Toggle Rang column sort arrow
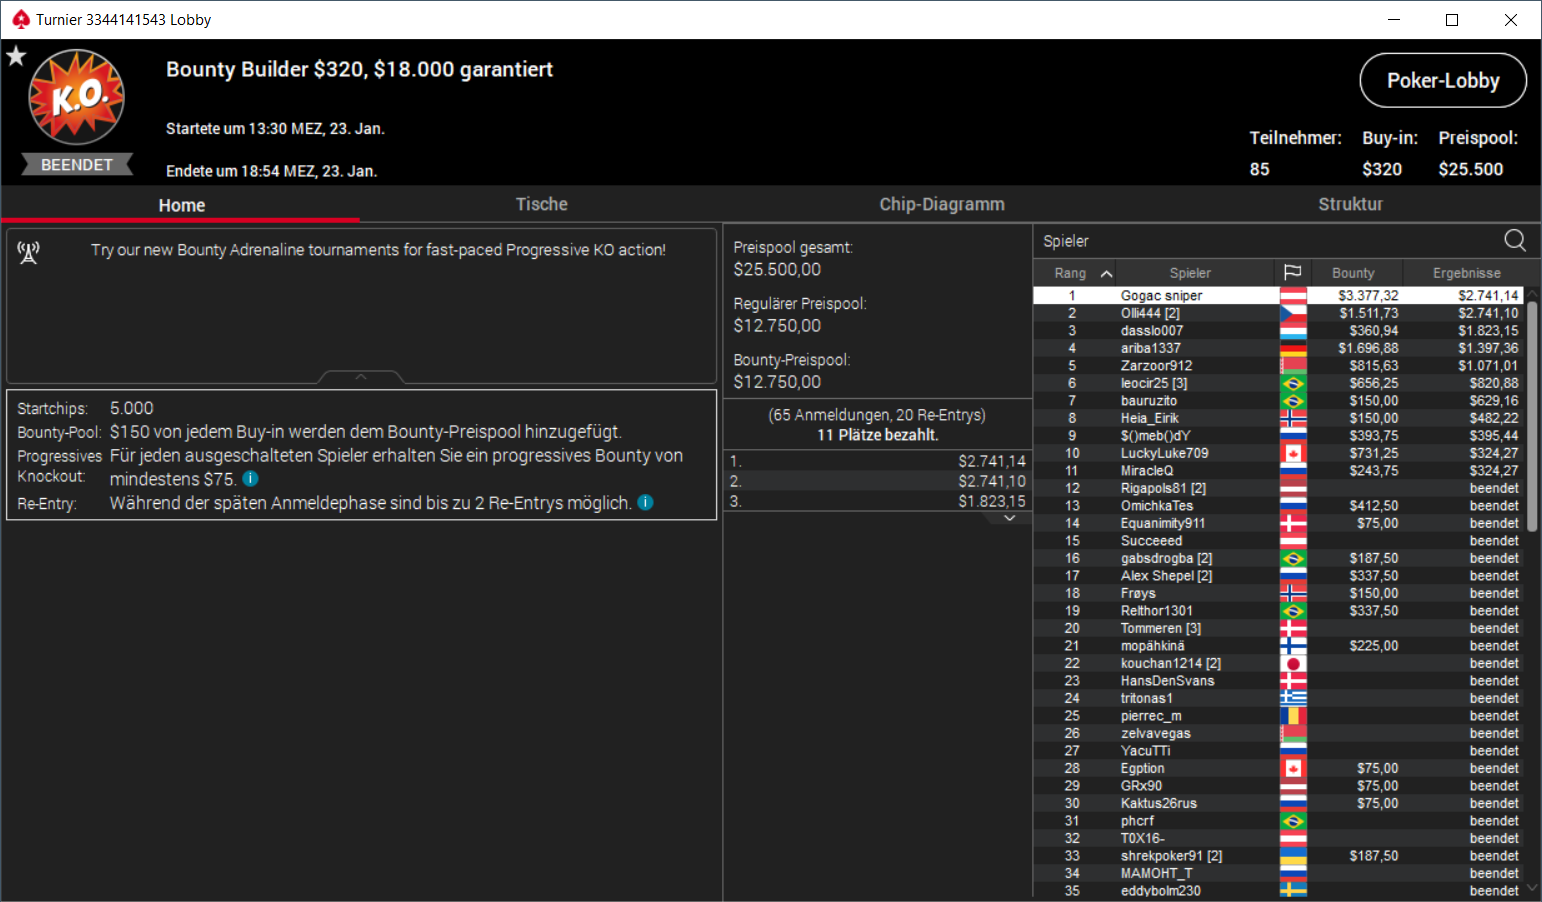Image resolution: width=1542 pixels, height=902 pixels. 1106,273
